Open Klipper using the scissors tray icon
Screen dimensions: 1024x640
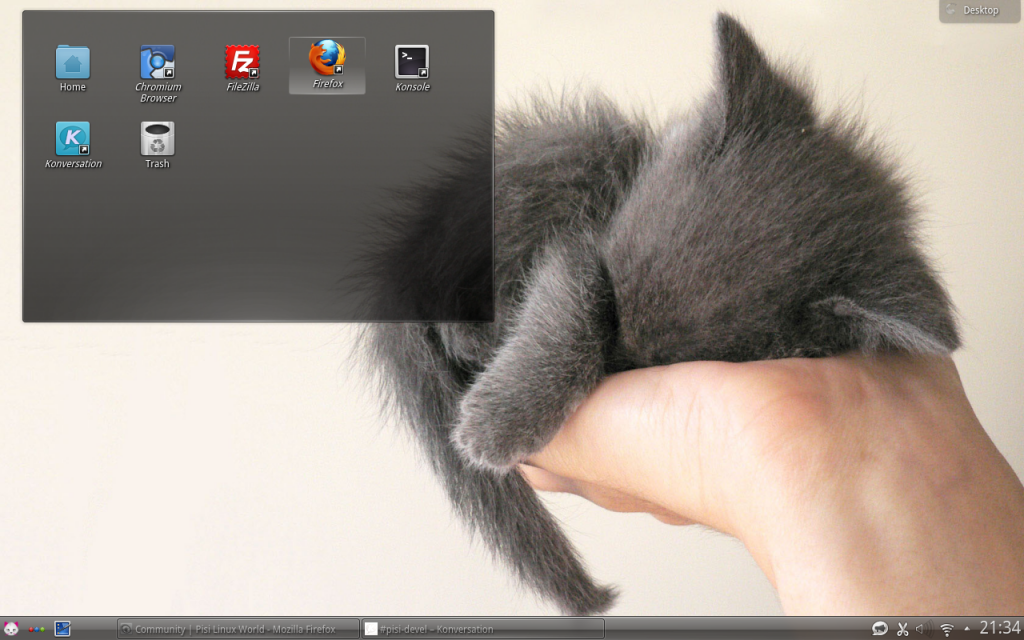903,628
